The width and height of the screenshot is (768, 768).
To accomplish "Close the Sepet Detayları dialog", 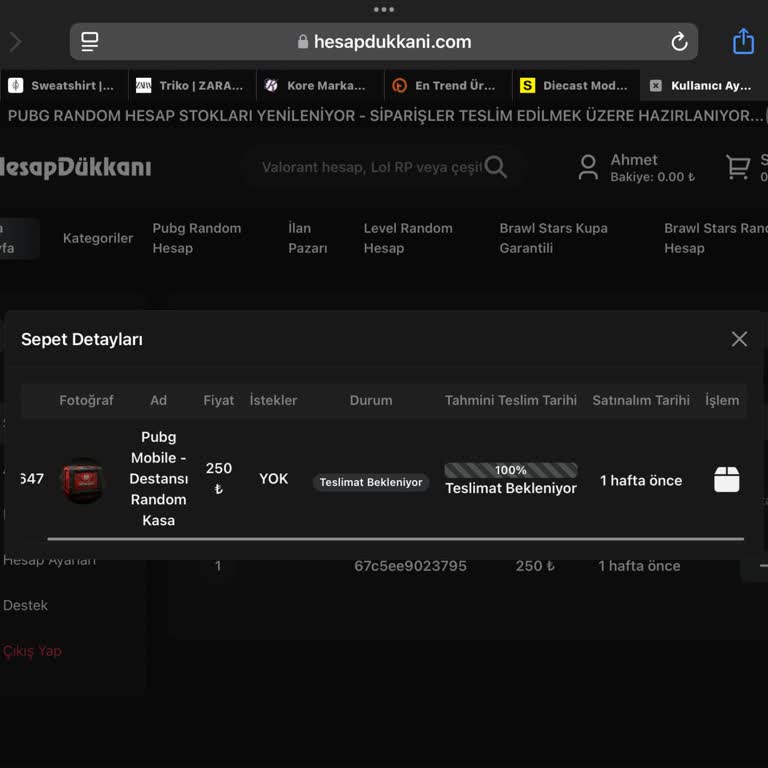I will pos(739,338).
